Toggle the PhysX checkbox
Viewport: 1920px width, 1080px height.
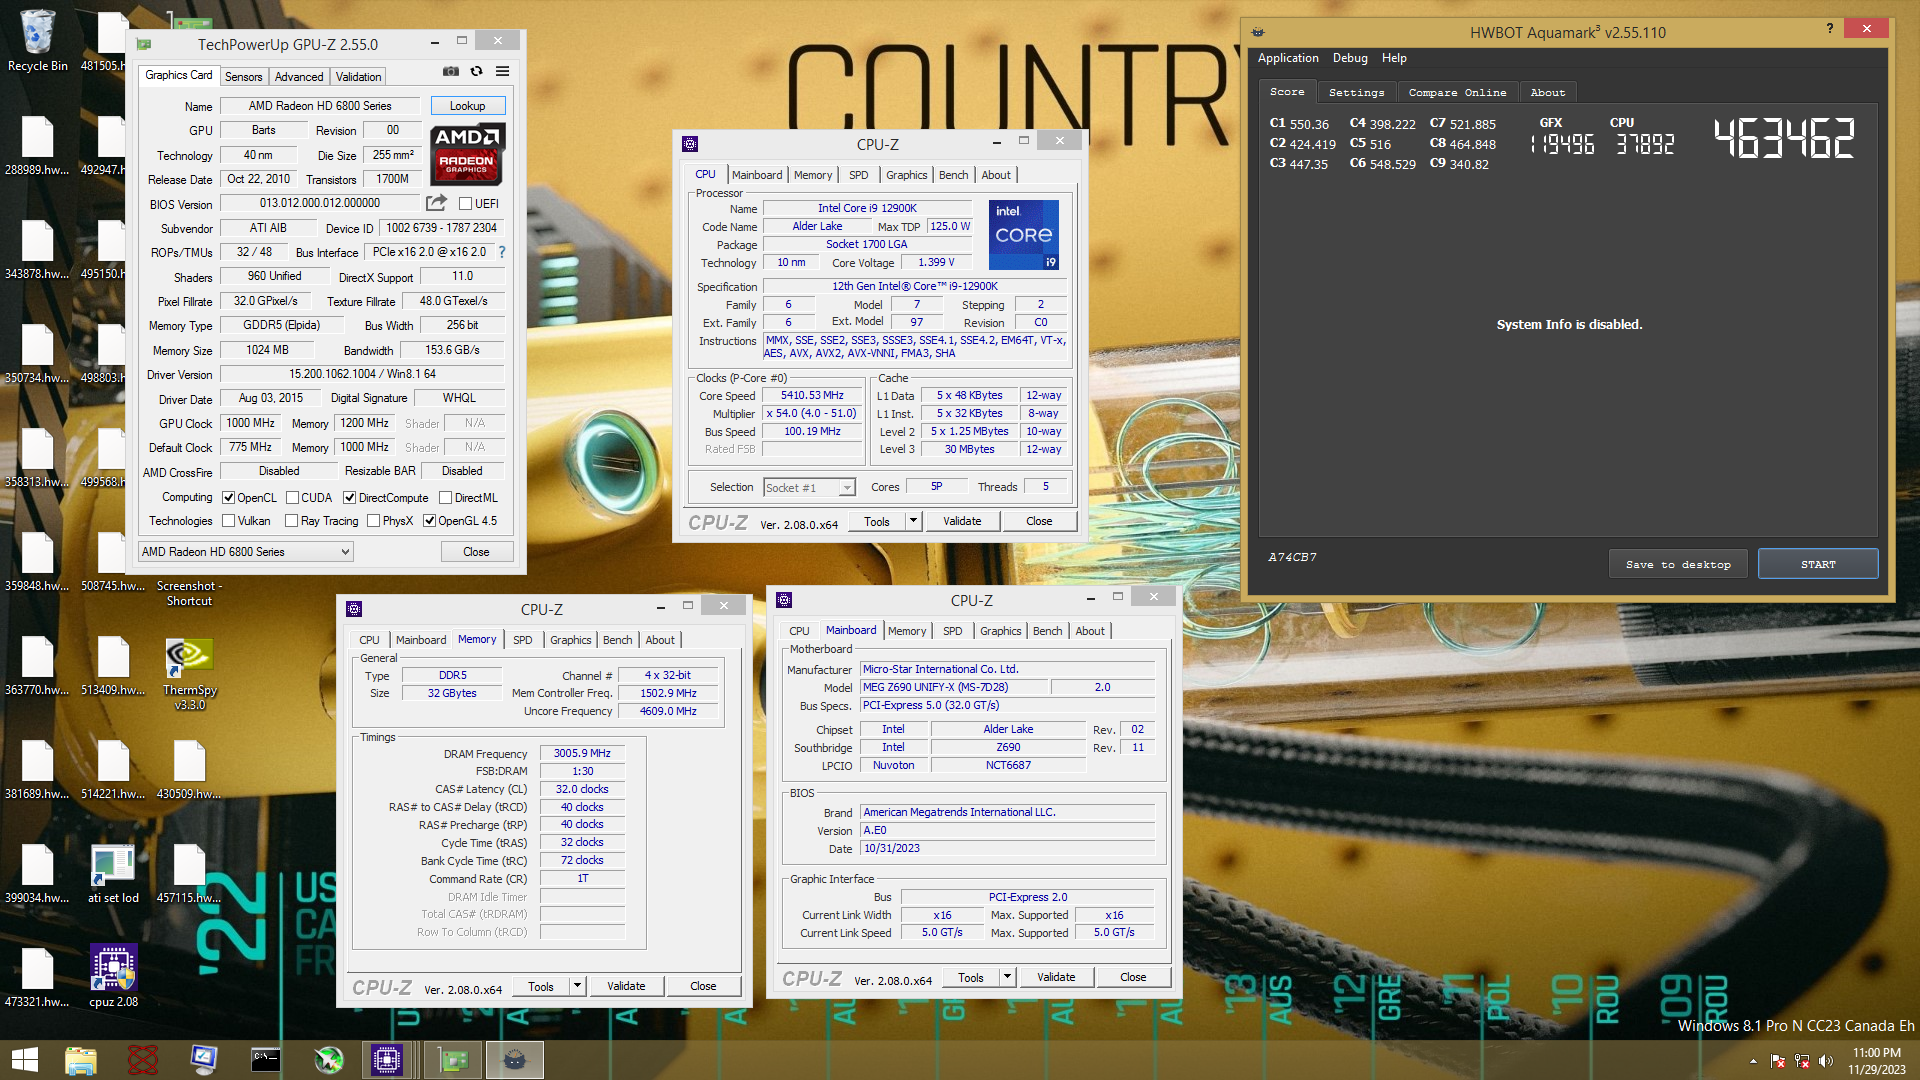[x=373, y=521]
